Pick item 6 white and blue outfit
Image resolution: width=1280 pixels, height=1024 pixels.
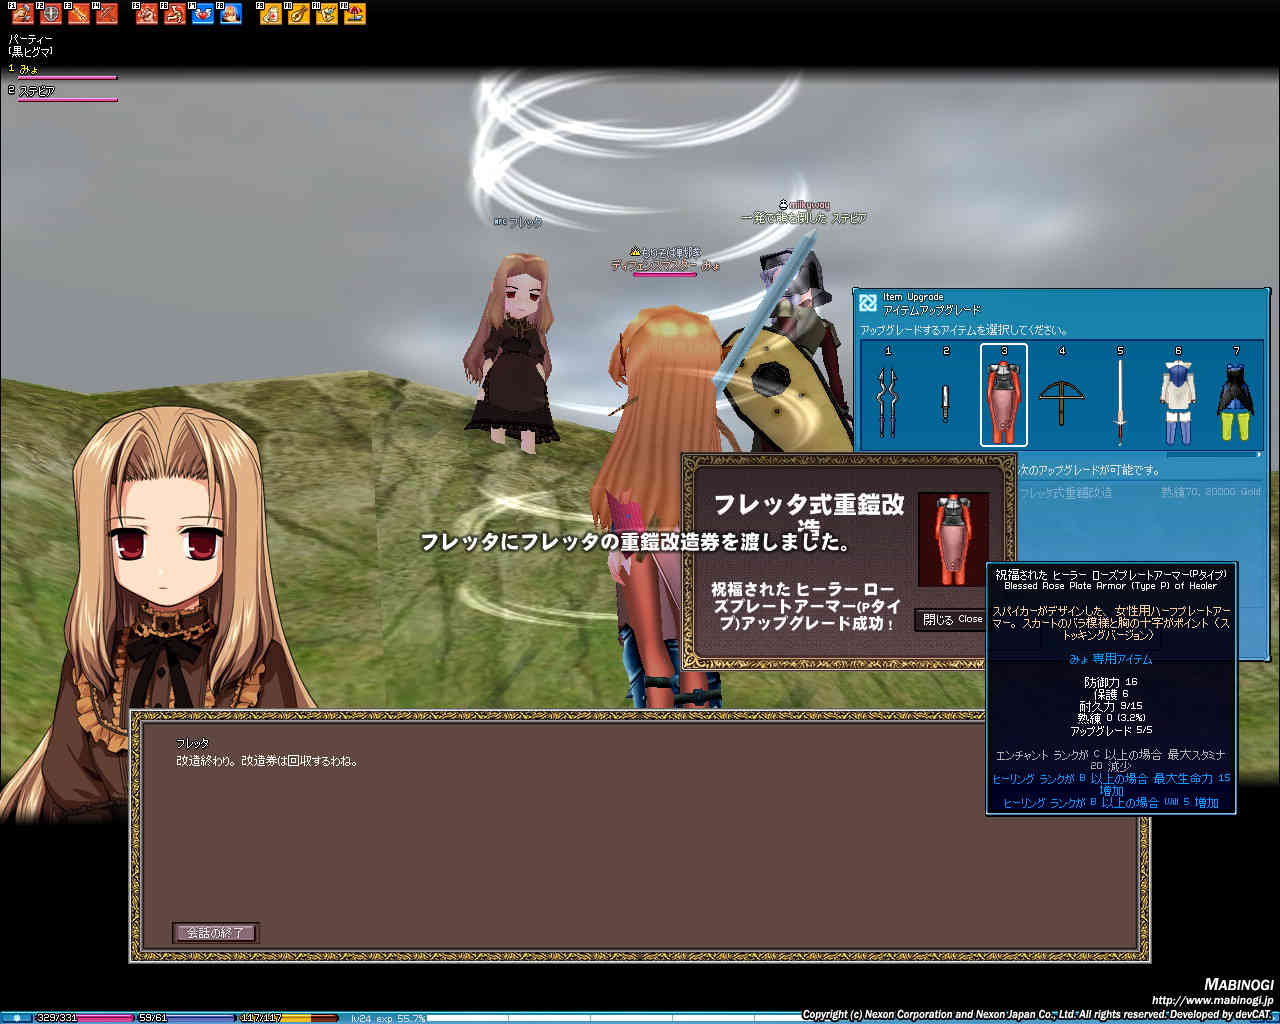pos(1178,399)
